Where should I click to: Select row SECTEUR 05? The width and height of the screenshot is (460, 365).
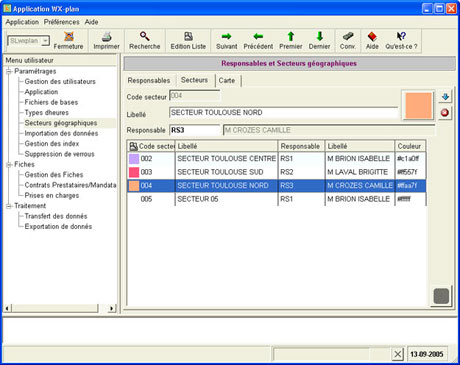click(x=277, y=199)
